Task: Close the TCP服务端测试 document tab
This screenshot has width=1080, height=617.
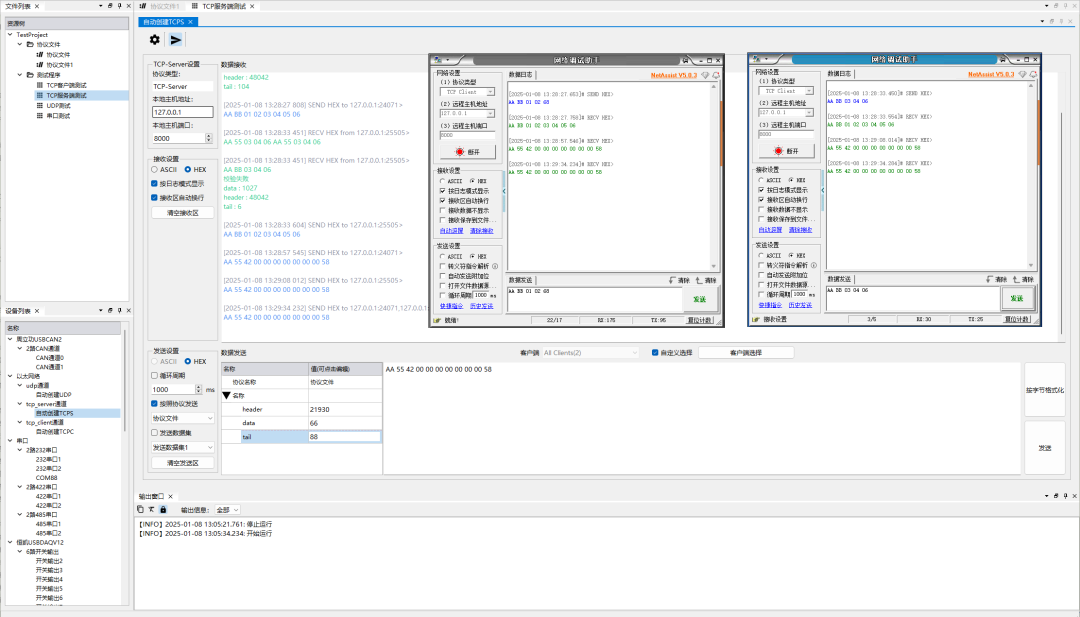Action: [252, 6]
